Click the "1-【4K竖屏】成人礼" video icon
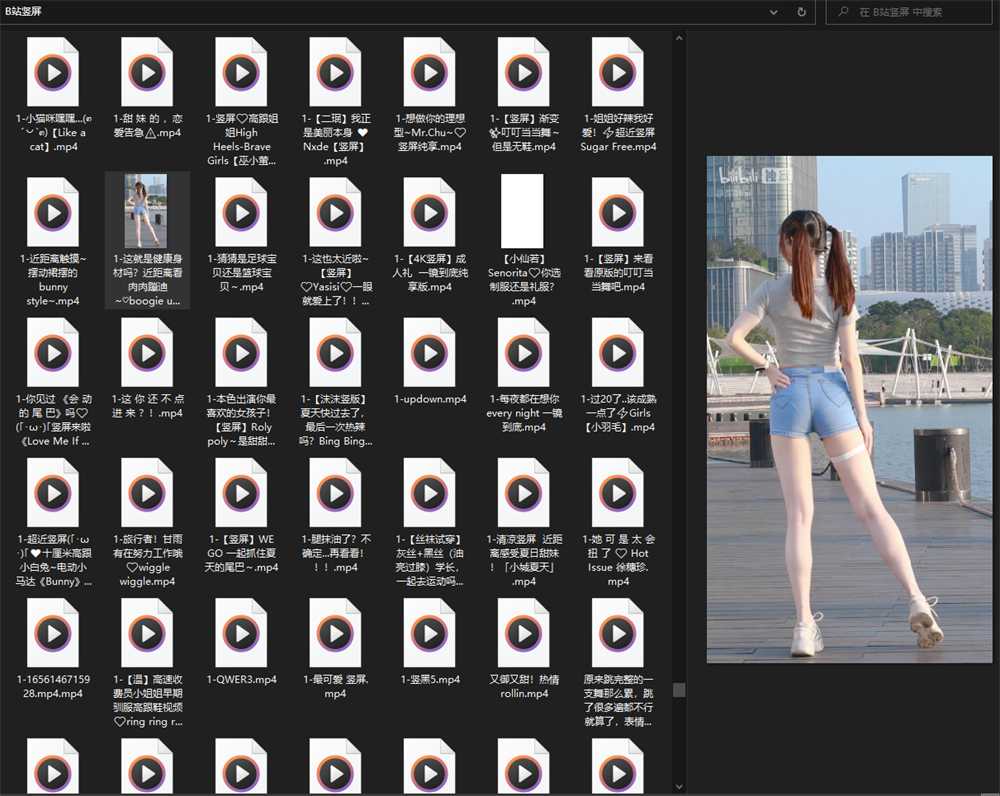The width and height of the screenshot is (1000, 796). click(429, 210)
